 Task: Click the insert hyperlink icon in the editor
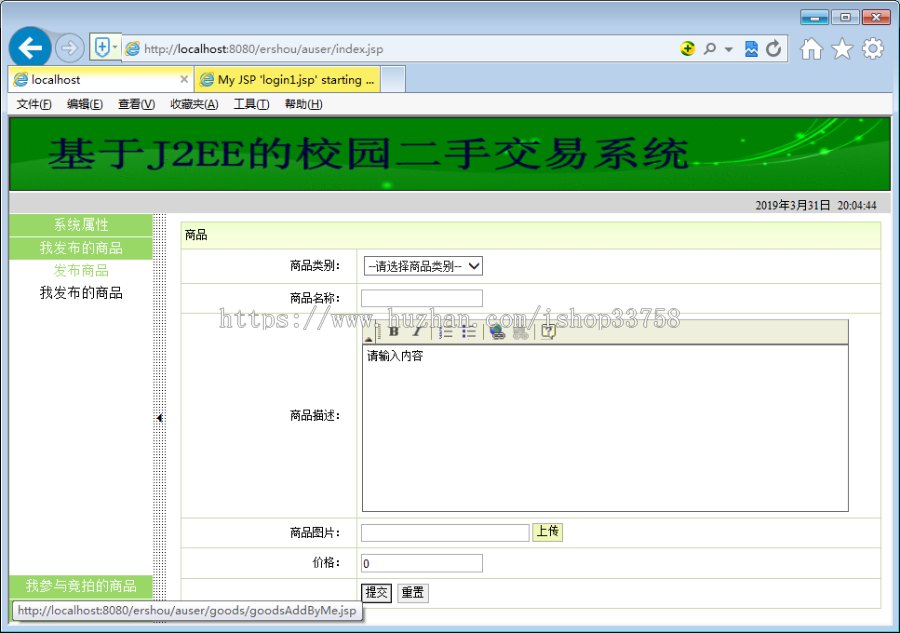(496, 333)
